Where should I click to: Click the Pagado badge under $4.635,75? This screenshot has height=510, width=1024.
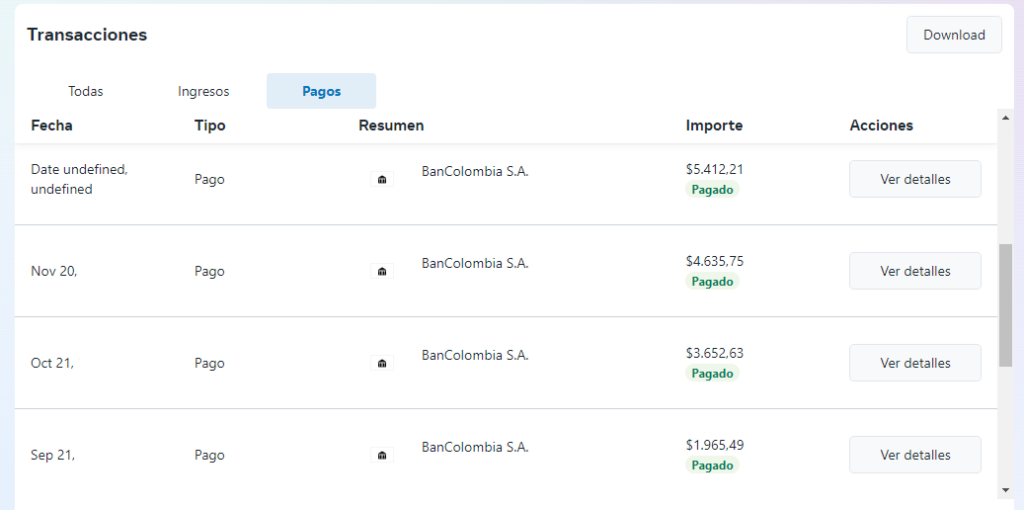(x=712, y=282)
